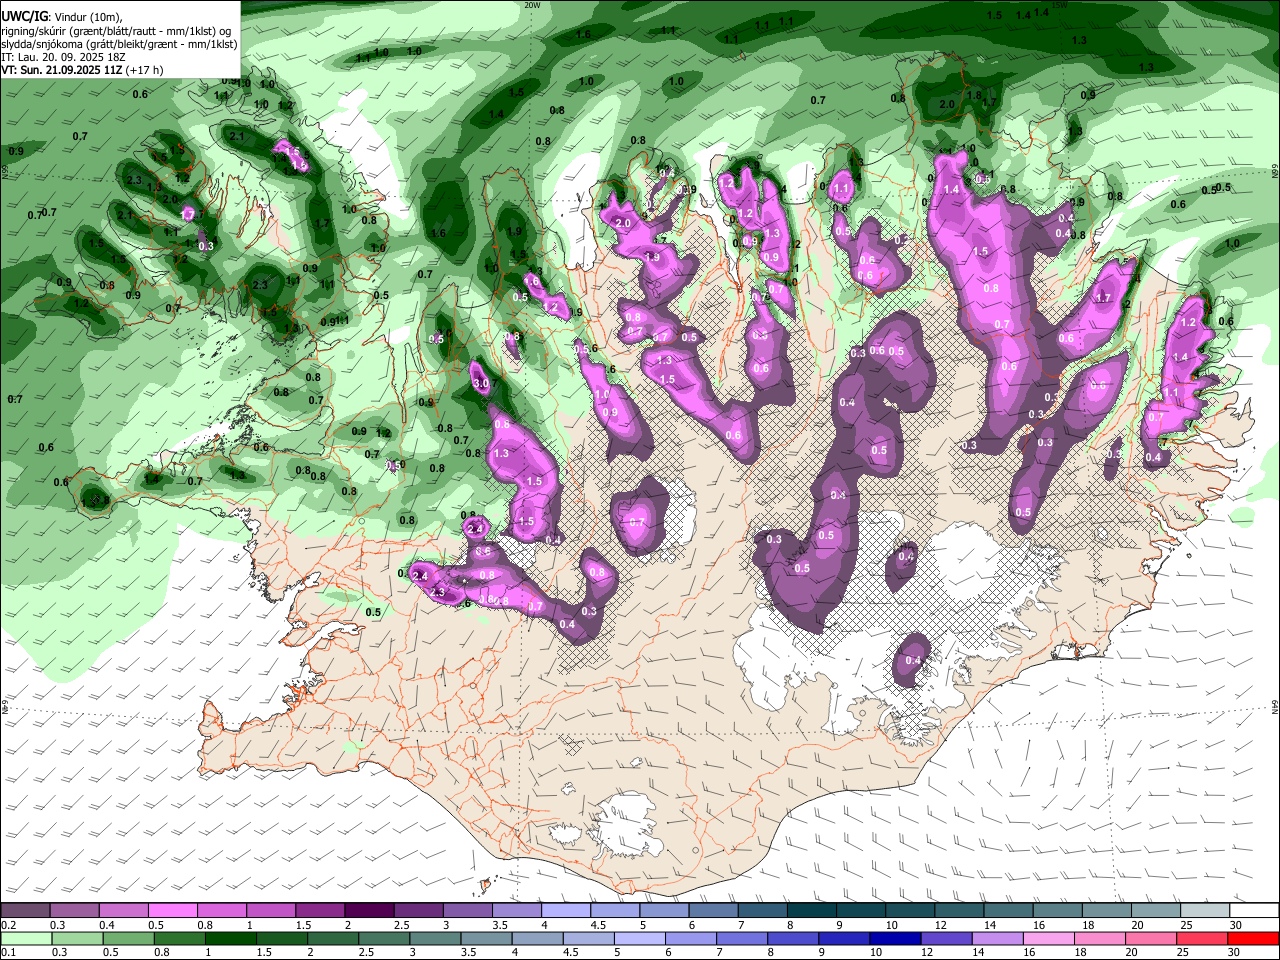Click the 4–4.5 rain legend swatch

point(537,938)
